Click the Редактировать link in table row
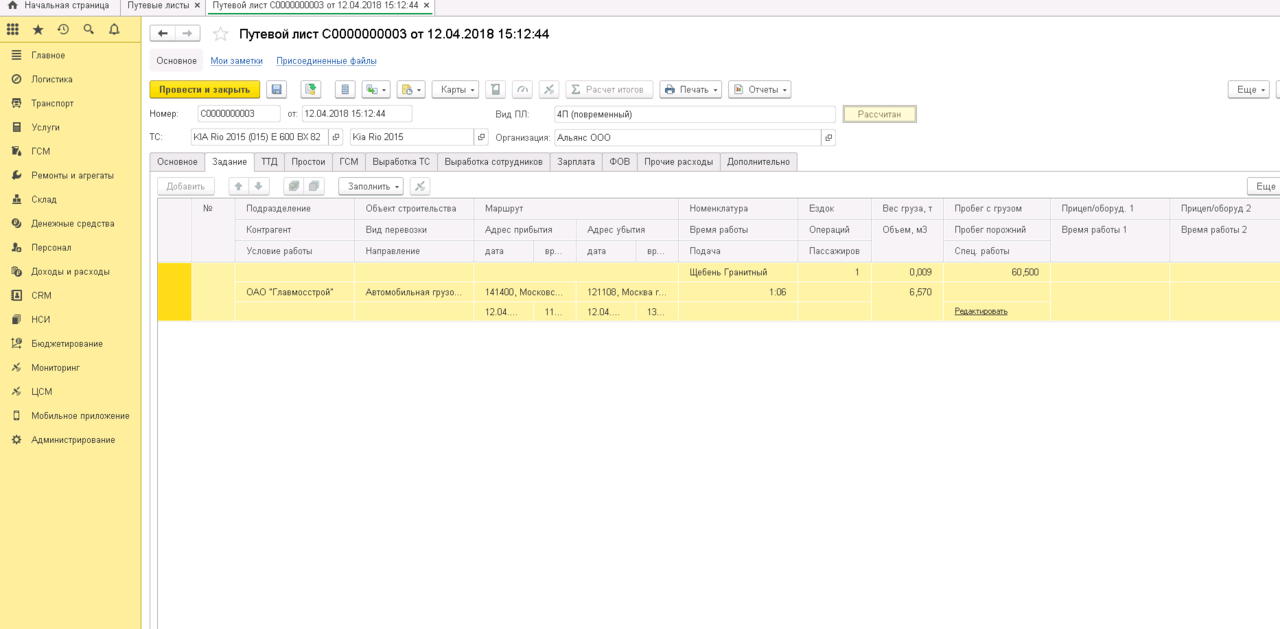 [x=981, y=311]
